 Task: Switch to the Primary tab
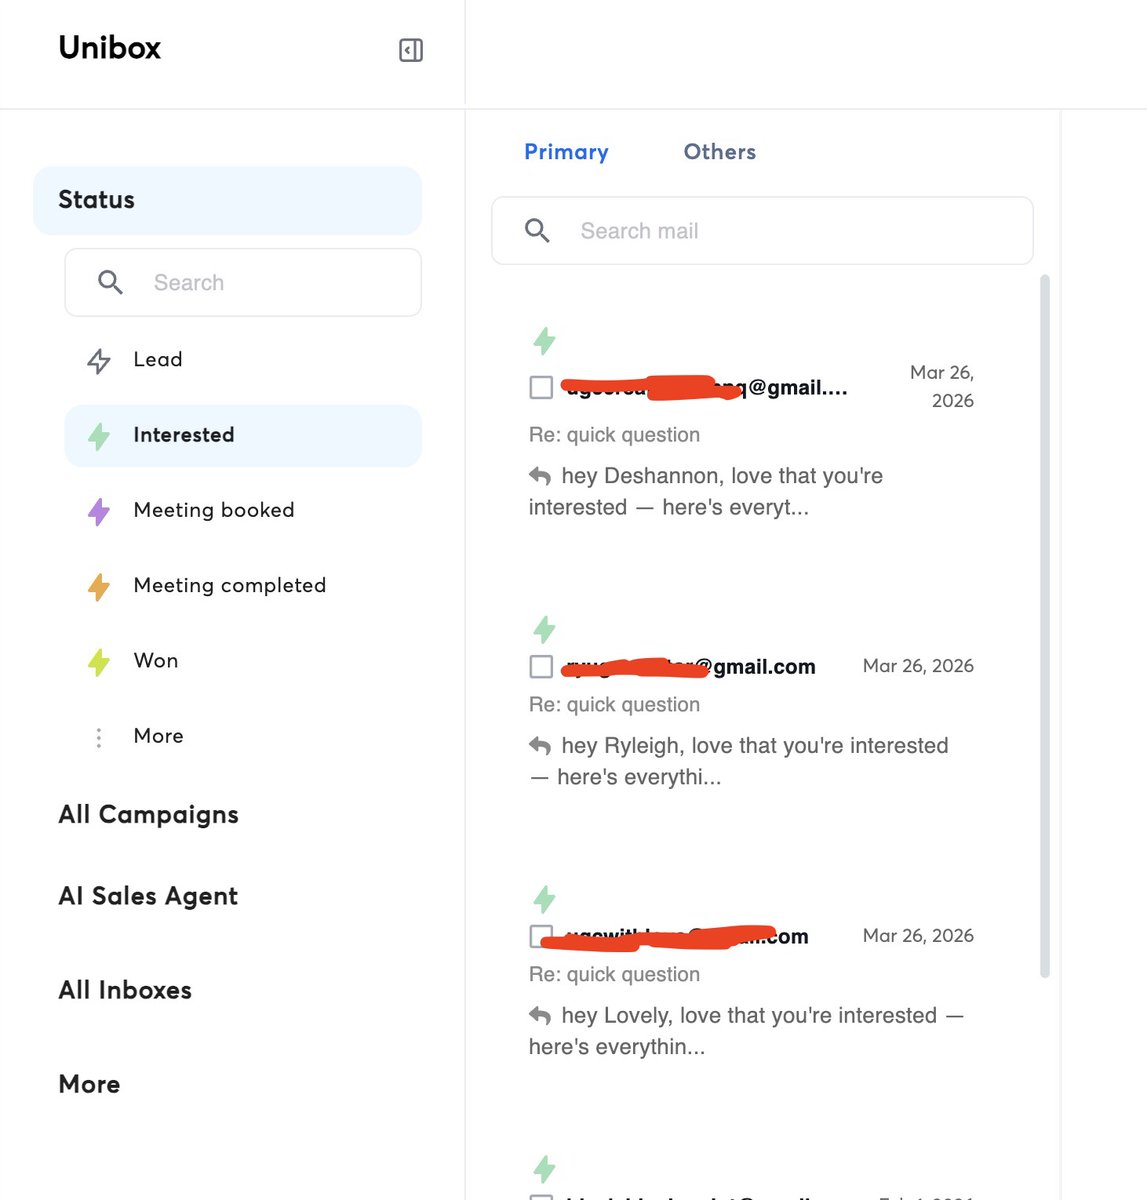pyautogui.click(x=566, y=152)
